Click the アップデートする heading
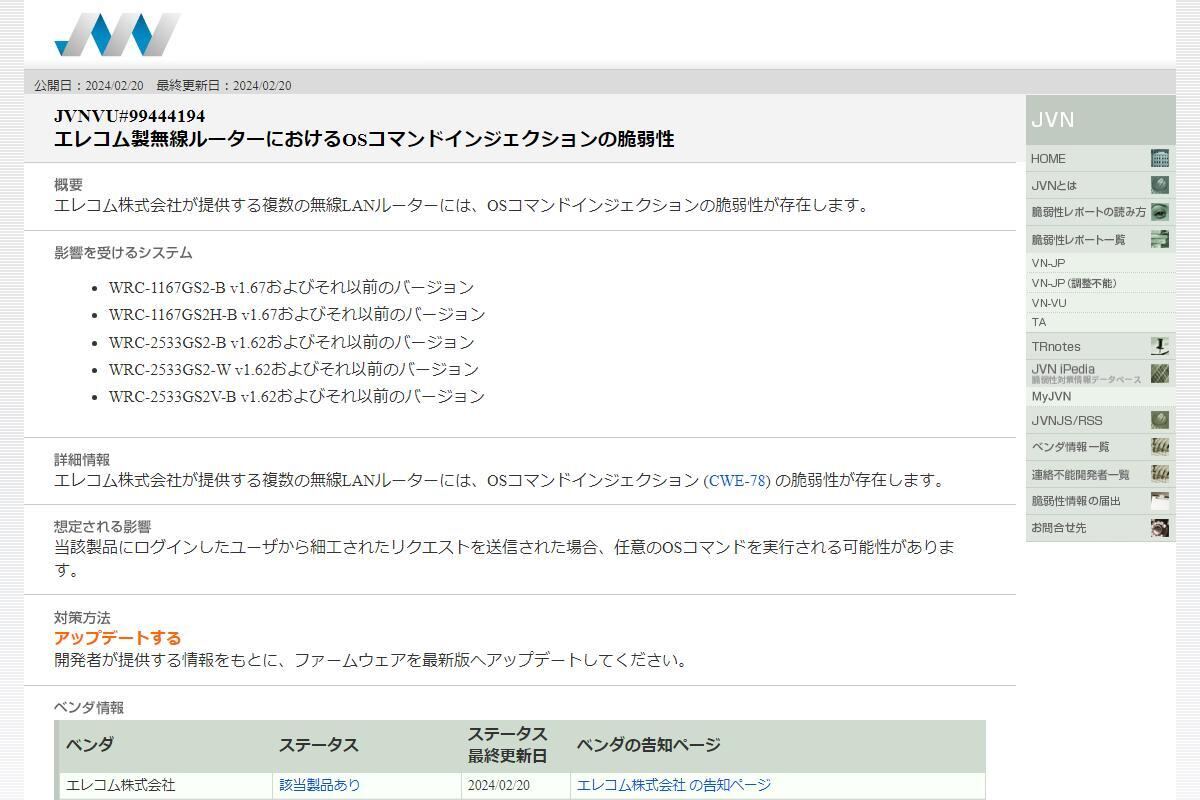 coord(118,638)
